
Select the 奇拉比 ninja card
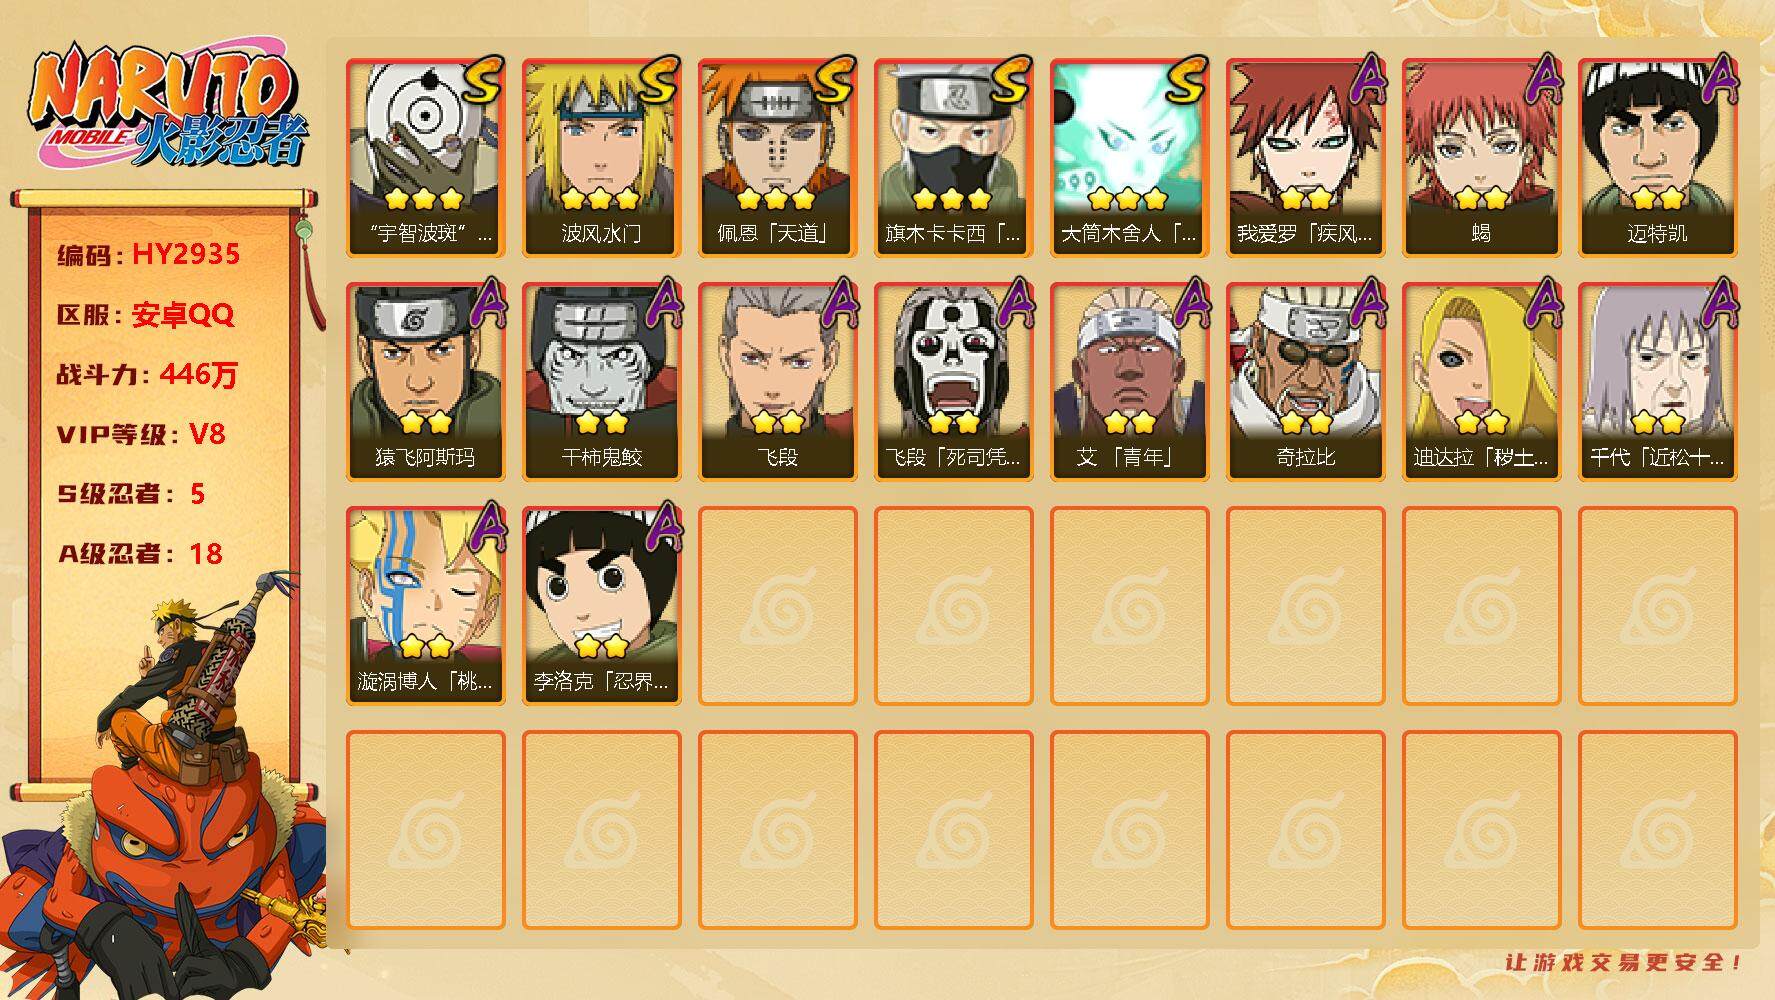click(1305, 382)
